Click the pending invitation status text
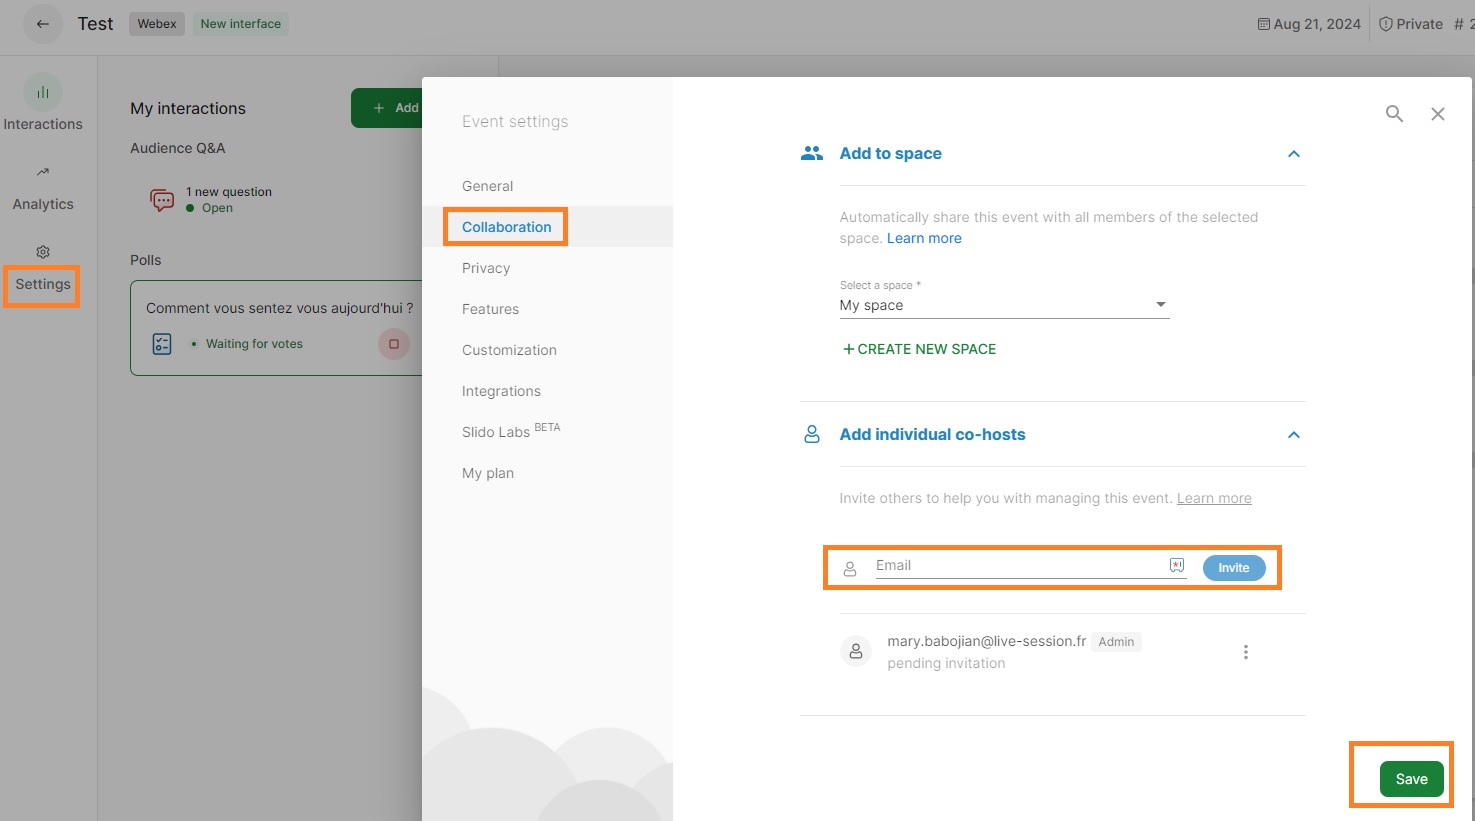This screenshot has height=821, width=1475. 946,663
